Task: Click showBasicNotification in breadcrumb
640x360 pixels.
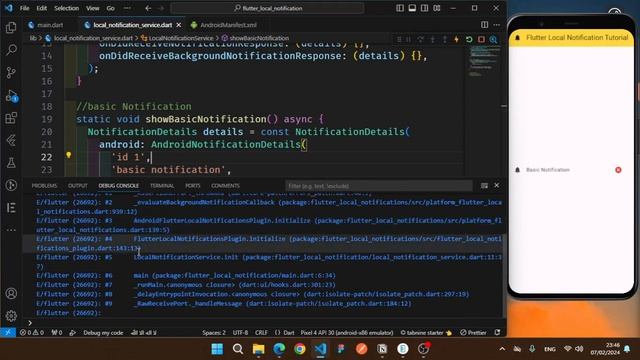Action: [259, 38]
